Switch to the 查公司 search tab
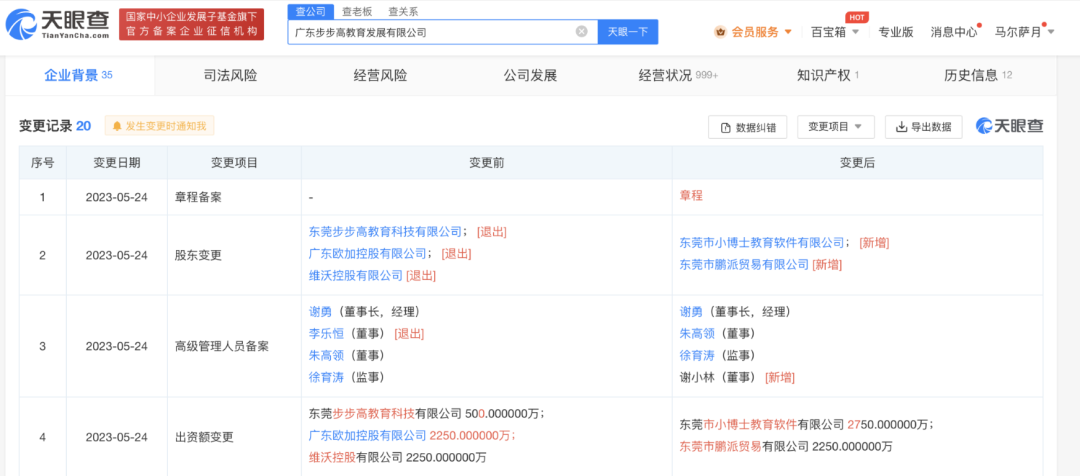This screenshot has width=1080, height=476. [310, 11]
